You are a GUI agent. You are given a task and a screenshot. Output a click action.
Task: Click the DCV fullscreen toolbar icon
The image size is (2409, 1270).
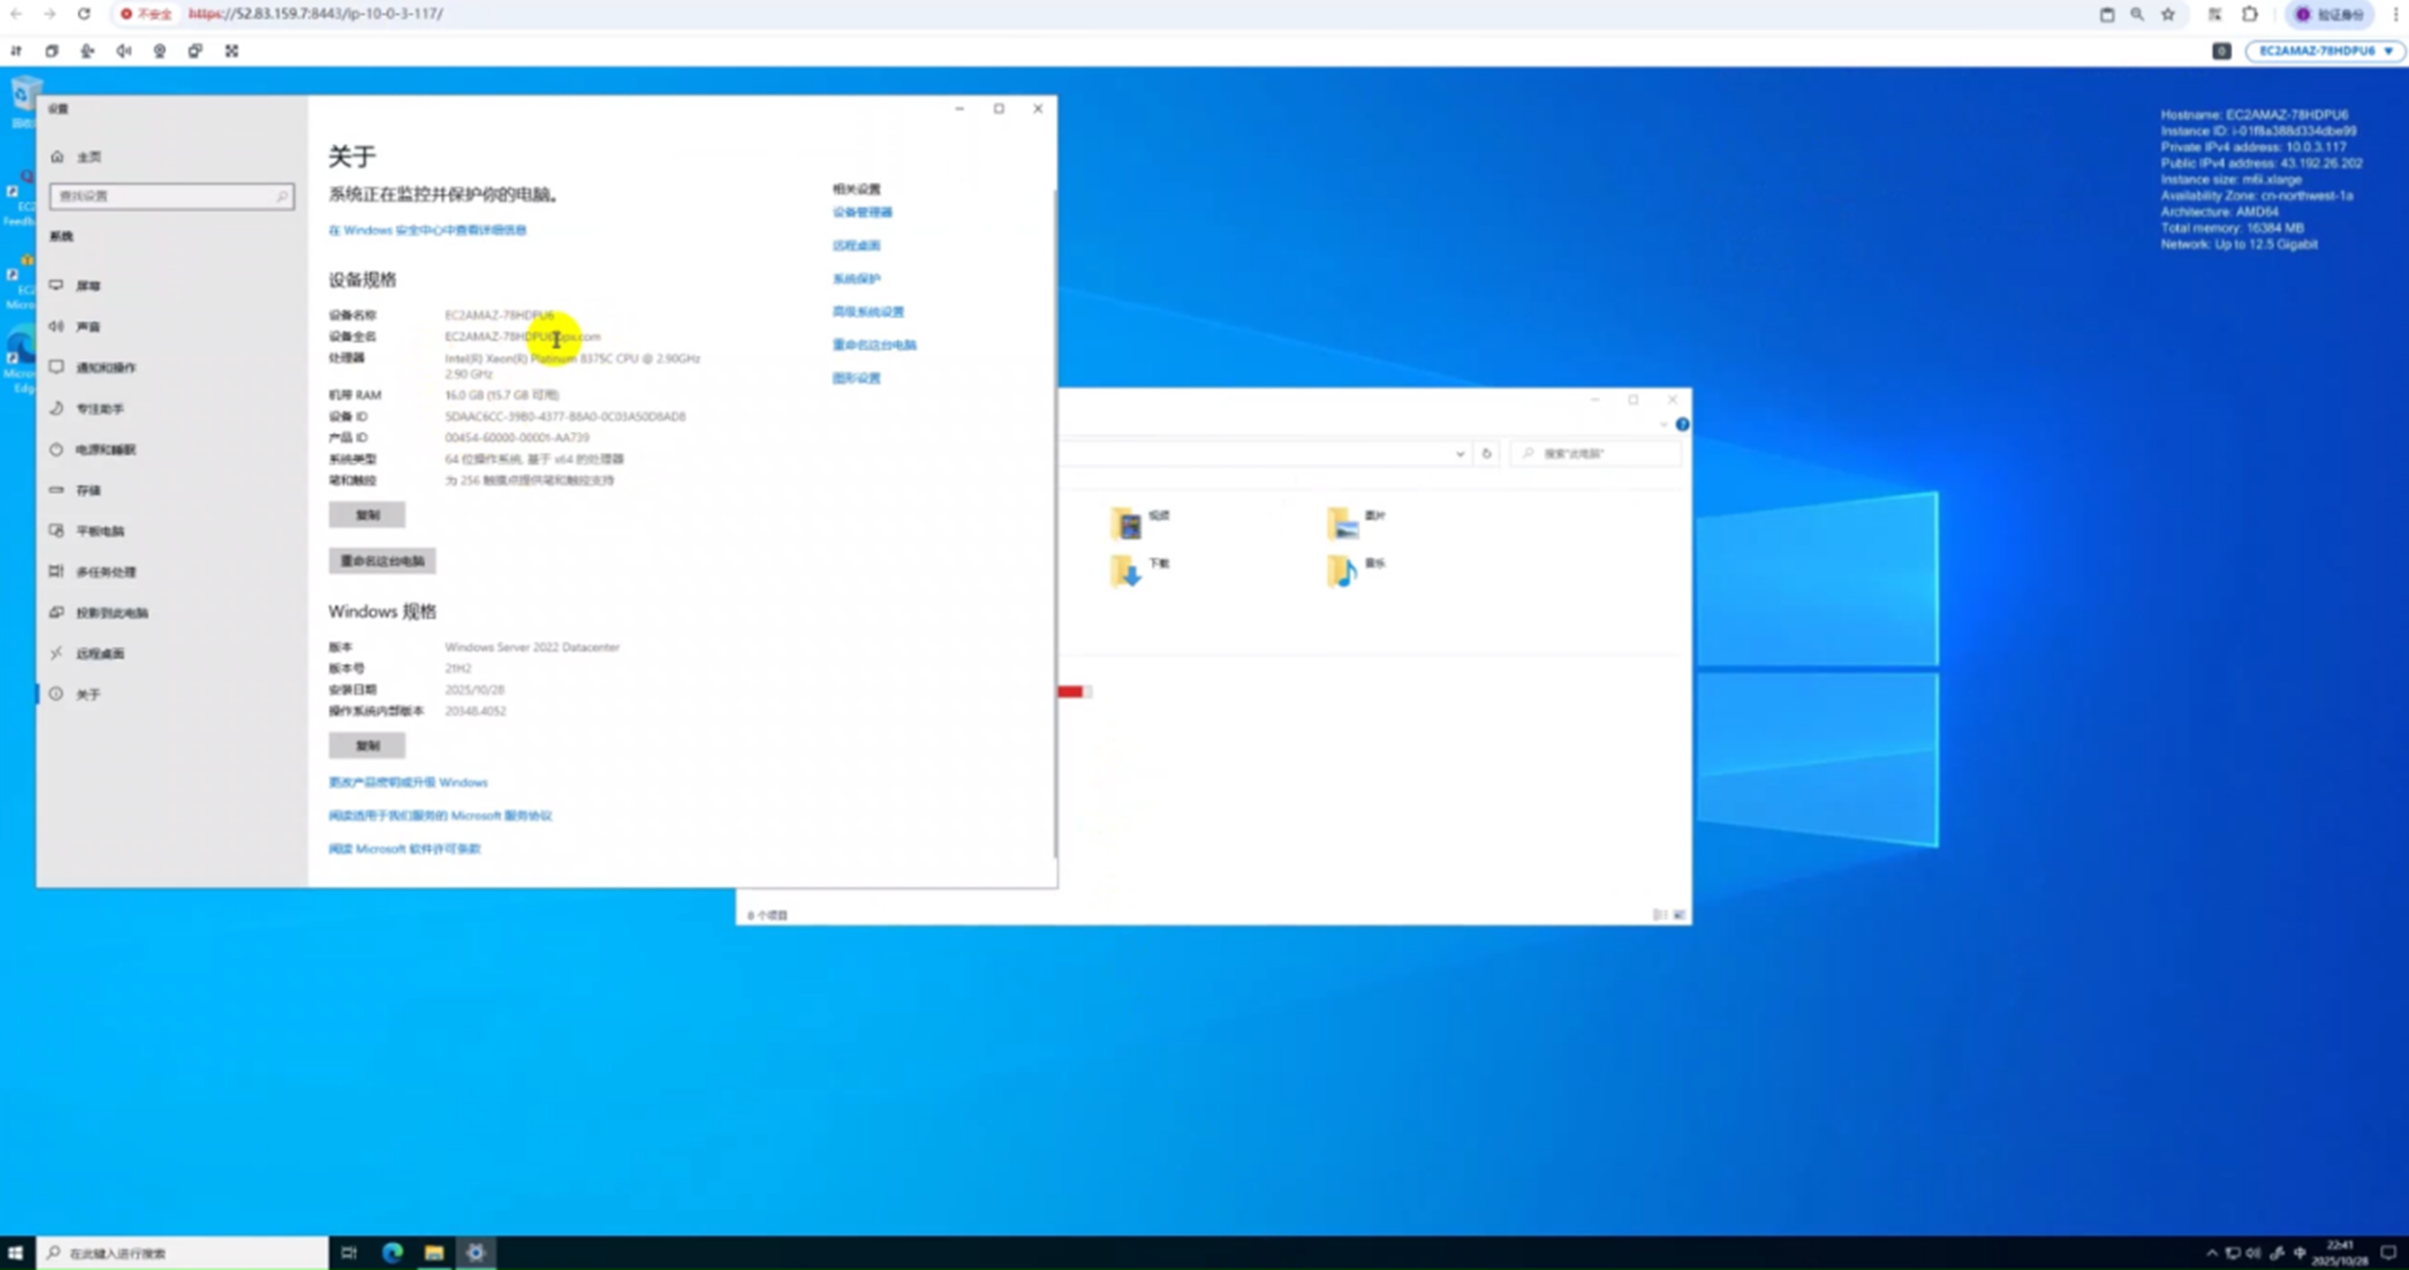pyautogui.click(x=231, y=51)
